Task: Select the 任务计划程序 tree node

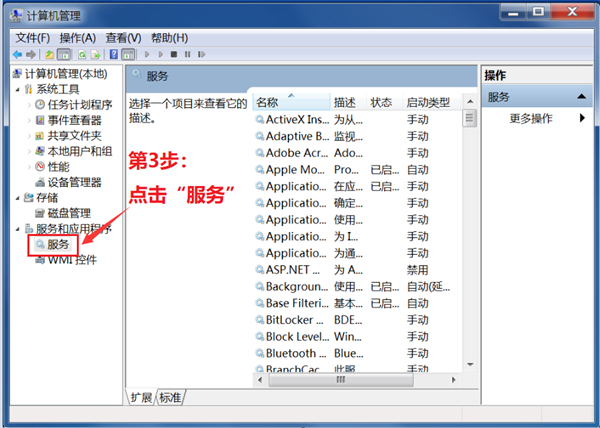Action: pyautogui.click(x=74, y=105)
